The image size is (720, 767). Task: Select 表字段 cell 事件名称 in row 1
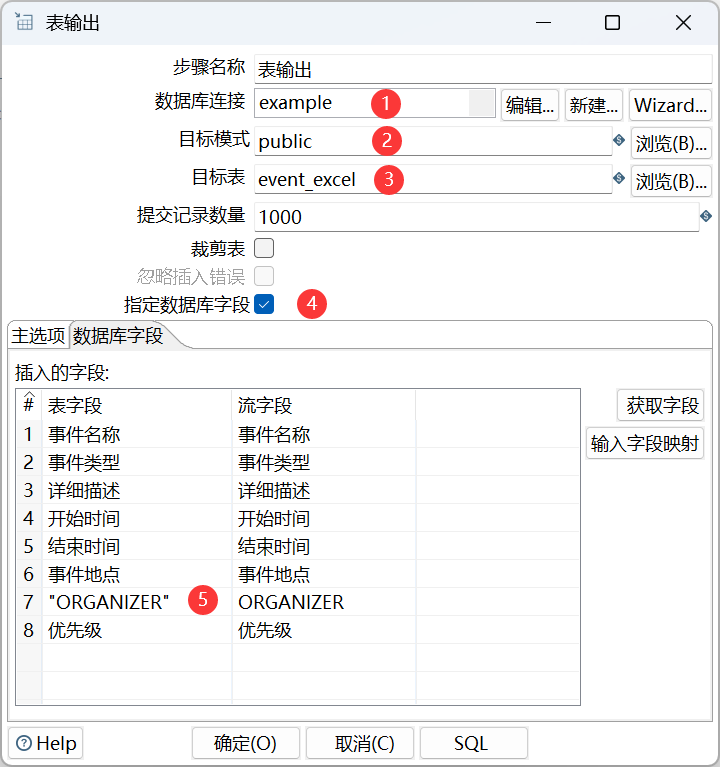[x=137, y=434]
